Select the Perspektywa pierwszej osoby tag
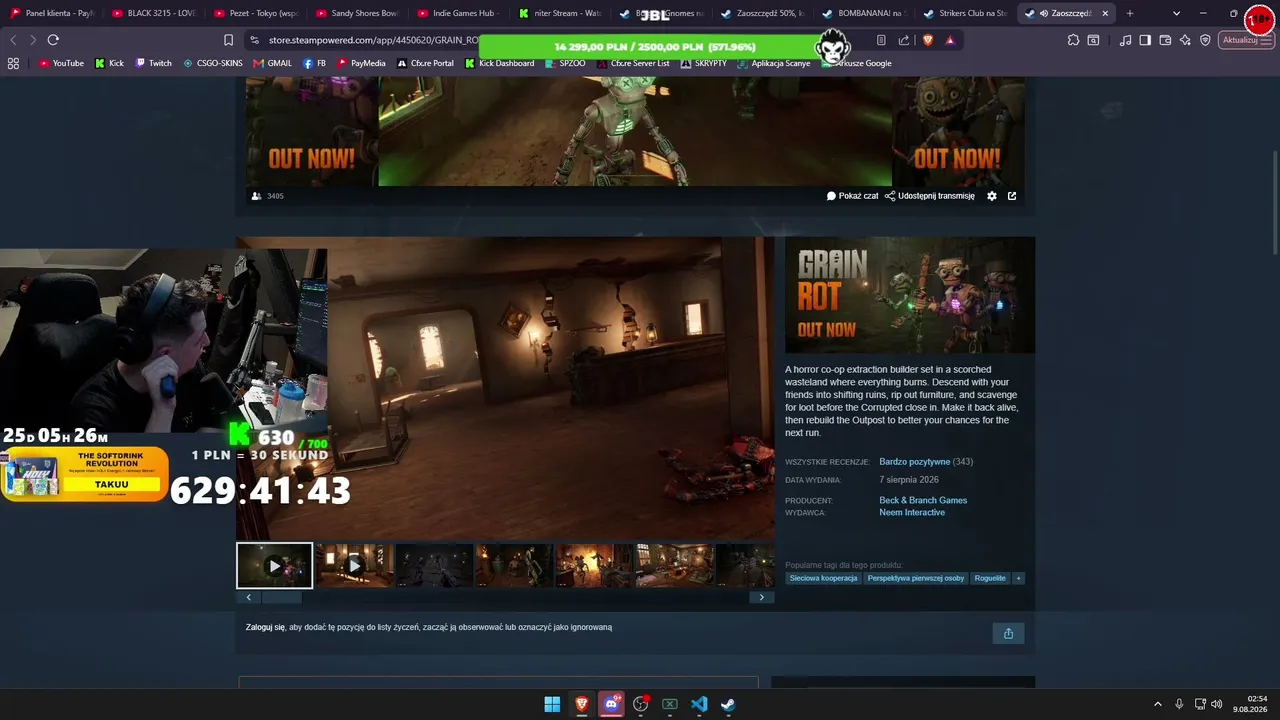Screen dimensions: 1280x720 point(916,578)
